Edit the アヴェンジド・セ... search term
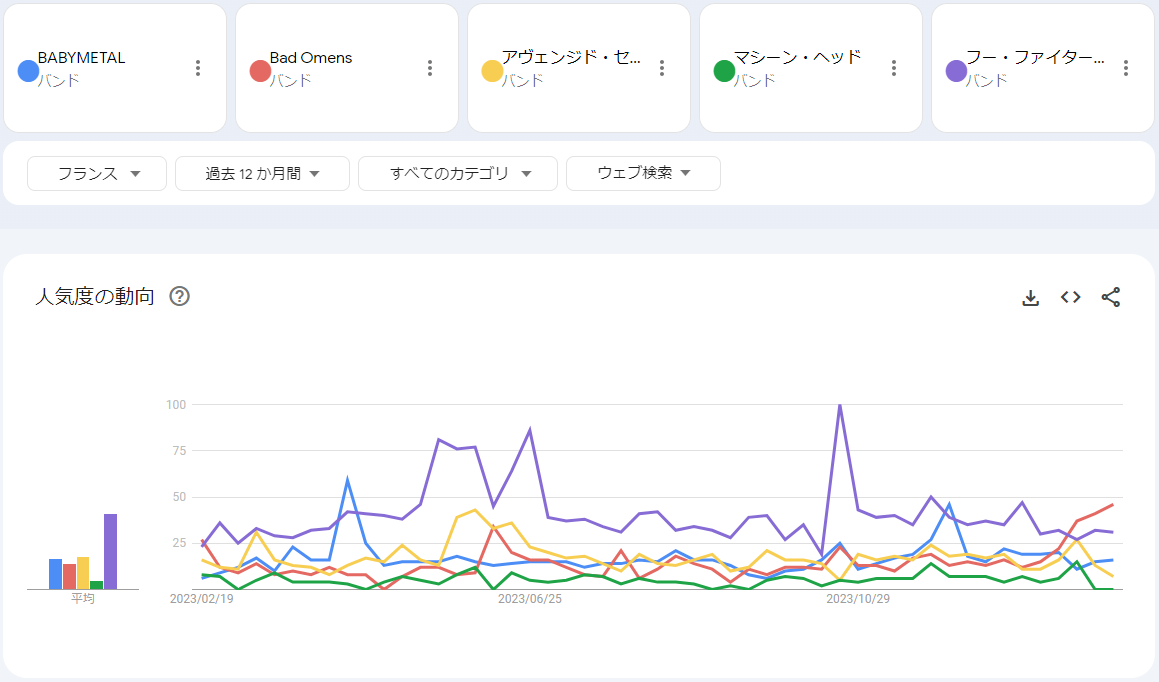Screen dimensions: 1159x682 click(x=571, y=58)
